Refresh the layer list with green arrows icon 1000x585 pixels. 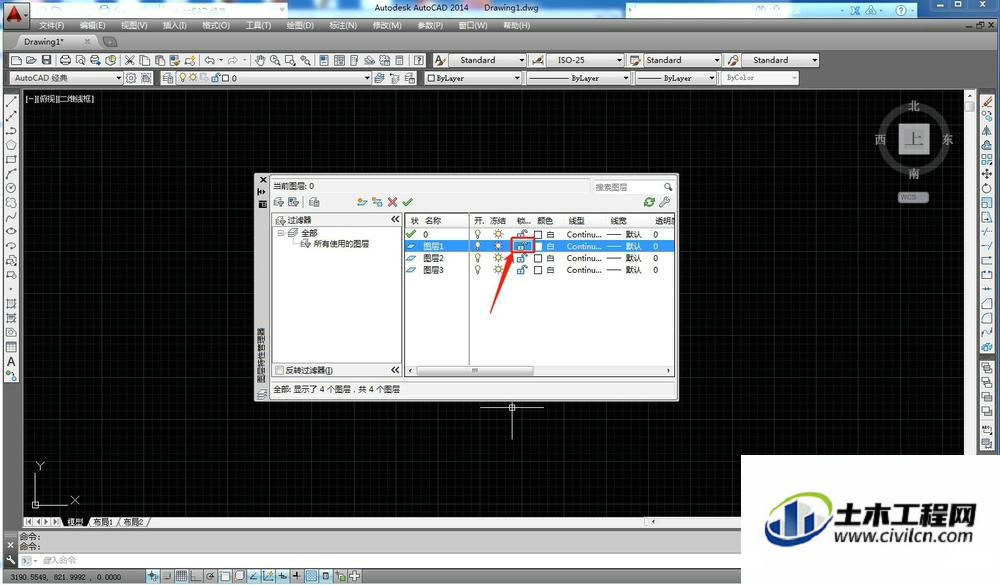tap(649, 202)
